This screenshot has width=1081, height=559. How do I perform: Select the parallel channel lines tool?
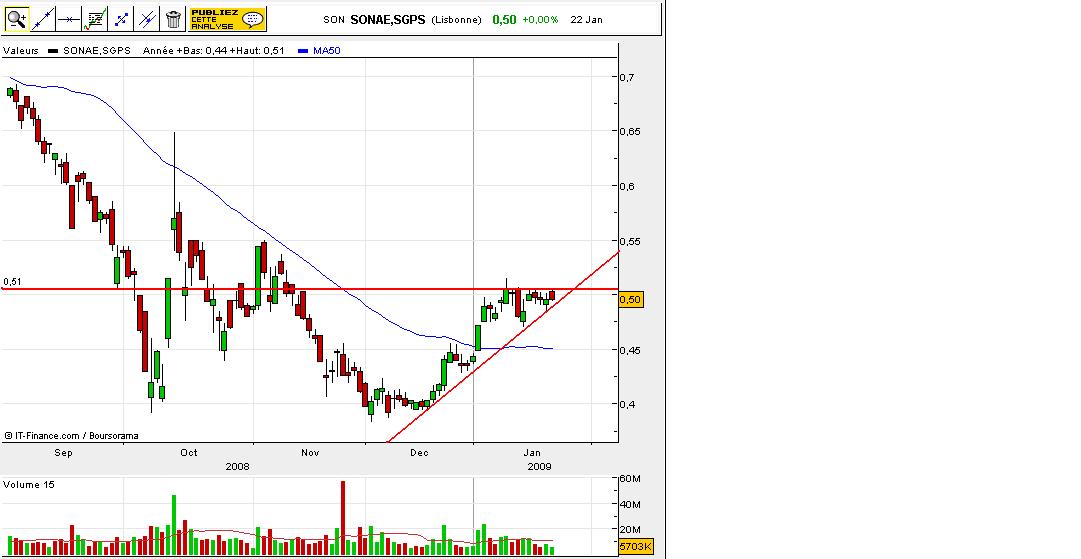(148, 19)
